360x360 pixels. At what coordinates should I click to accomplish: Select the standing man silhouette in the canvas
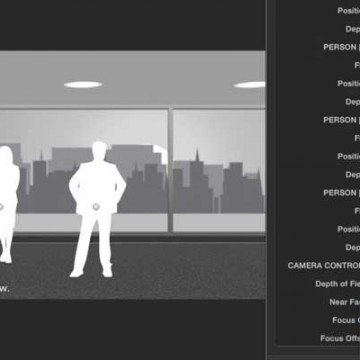pos(97,209)
